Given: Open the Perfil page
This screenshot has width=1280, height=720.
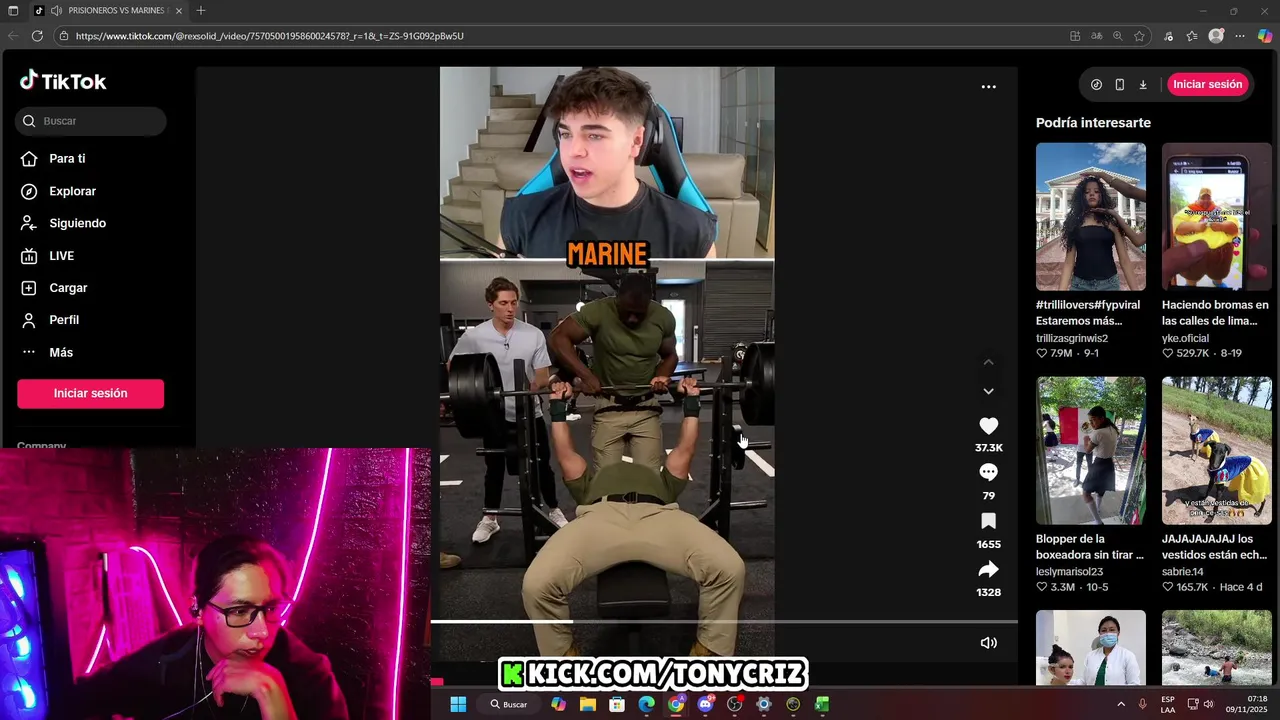Looking at the screenshot, I should (x=64, y=320).
